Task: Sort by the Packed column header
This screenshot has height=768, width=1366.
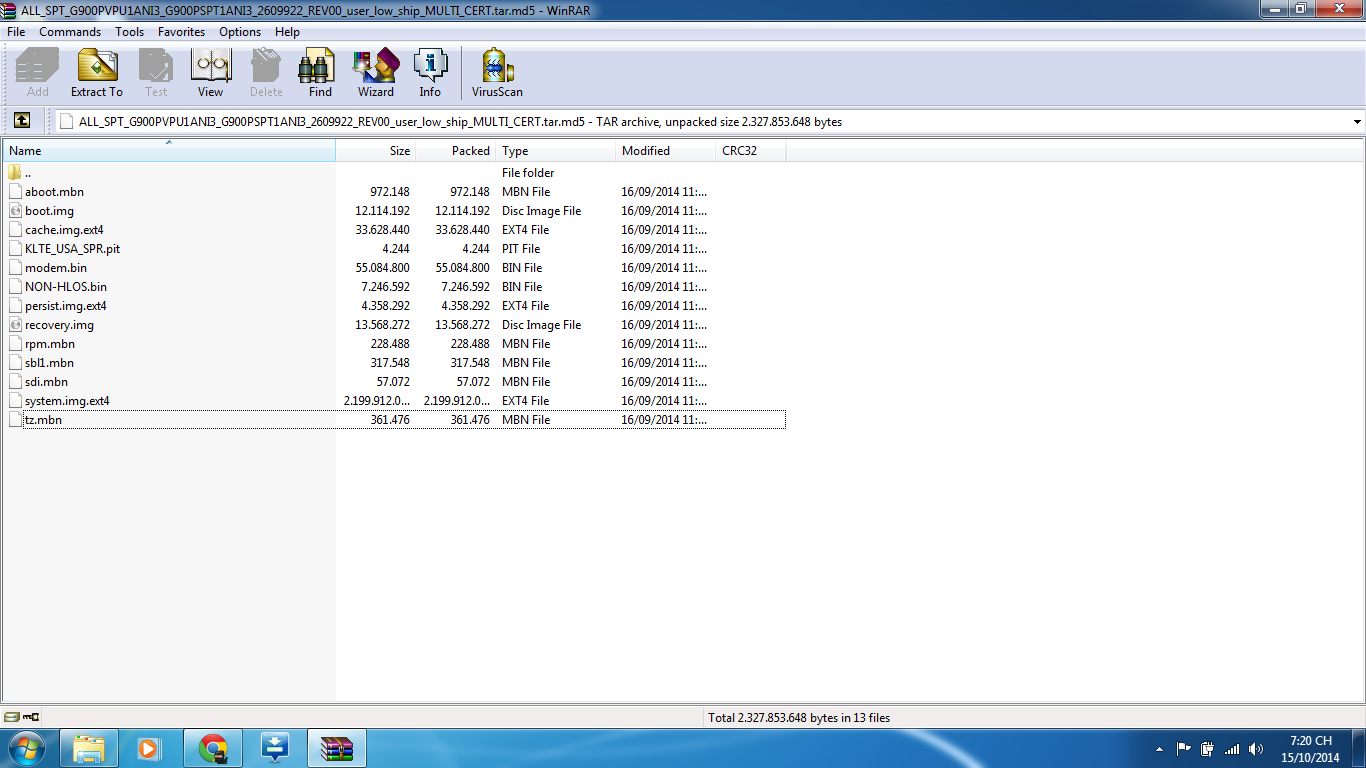Action: point(456,151)
